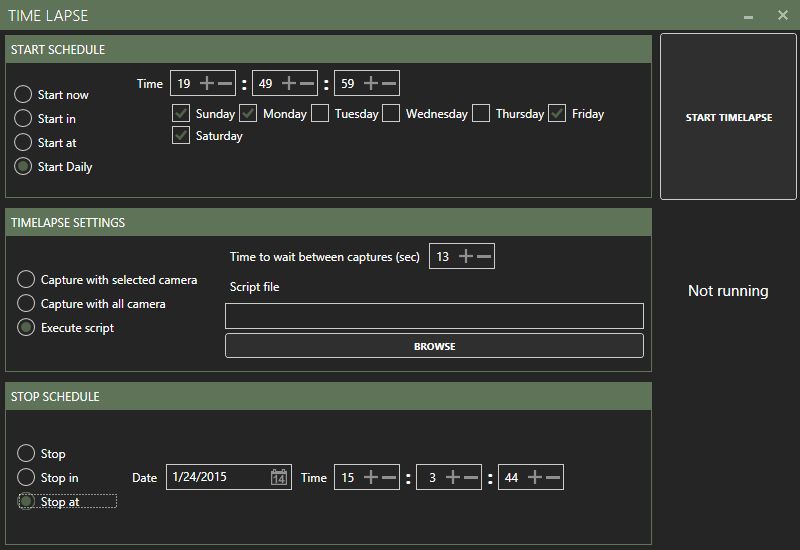
Task: Click the START TIMELAPSE button
Action: pyautogui.click(x=728, y=117)
